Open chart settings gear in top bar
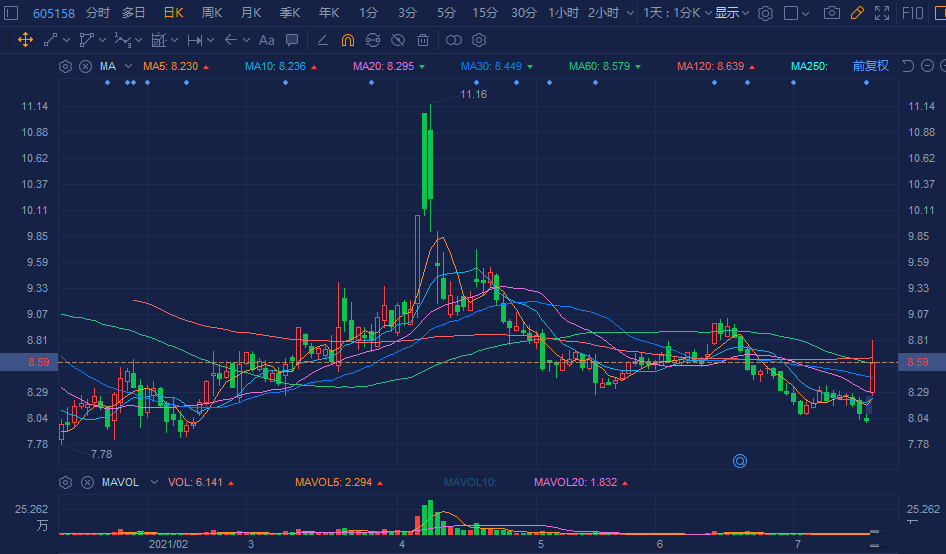The width and height of the screenshot is (946, 554). [x=766, y=13]
